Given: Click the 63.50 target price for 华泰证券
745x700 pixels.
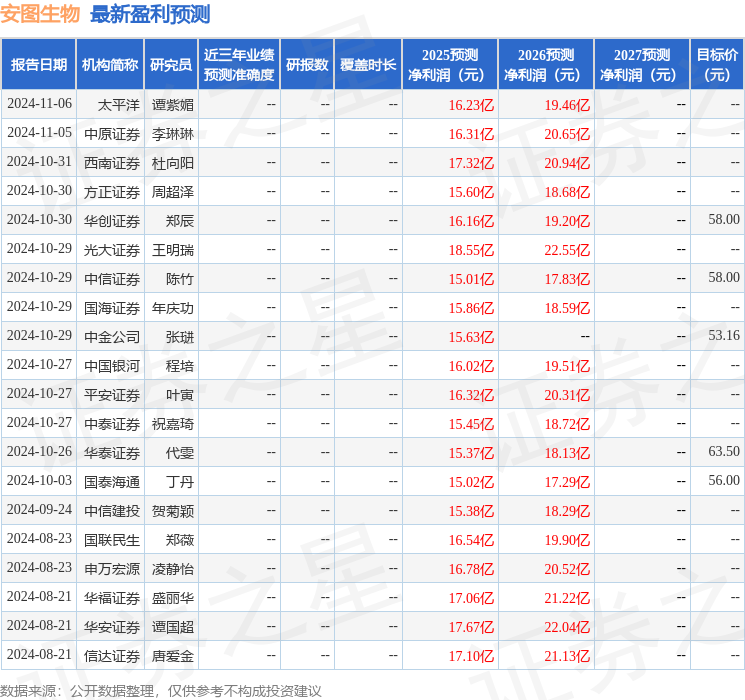Looking at the screenshot, I should (723, 452).
